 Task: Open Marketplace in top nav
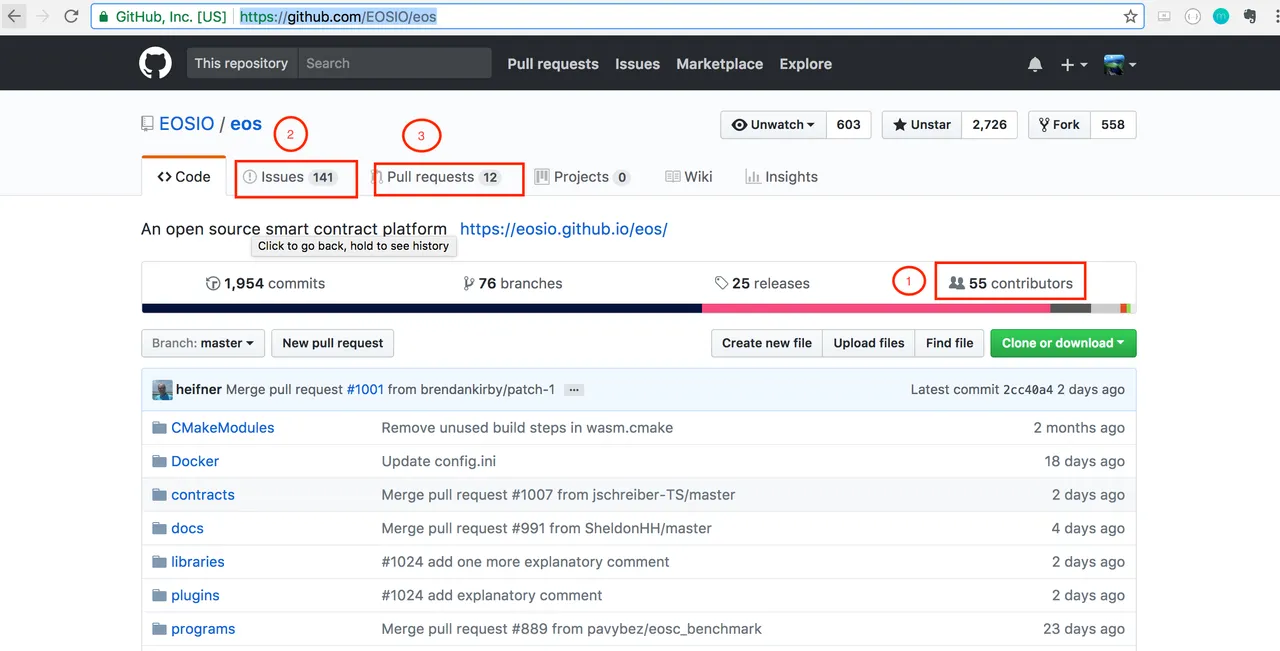pos(719,64)
